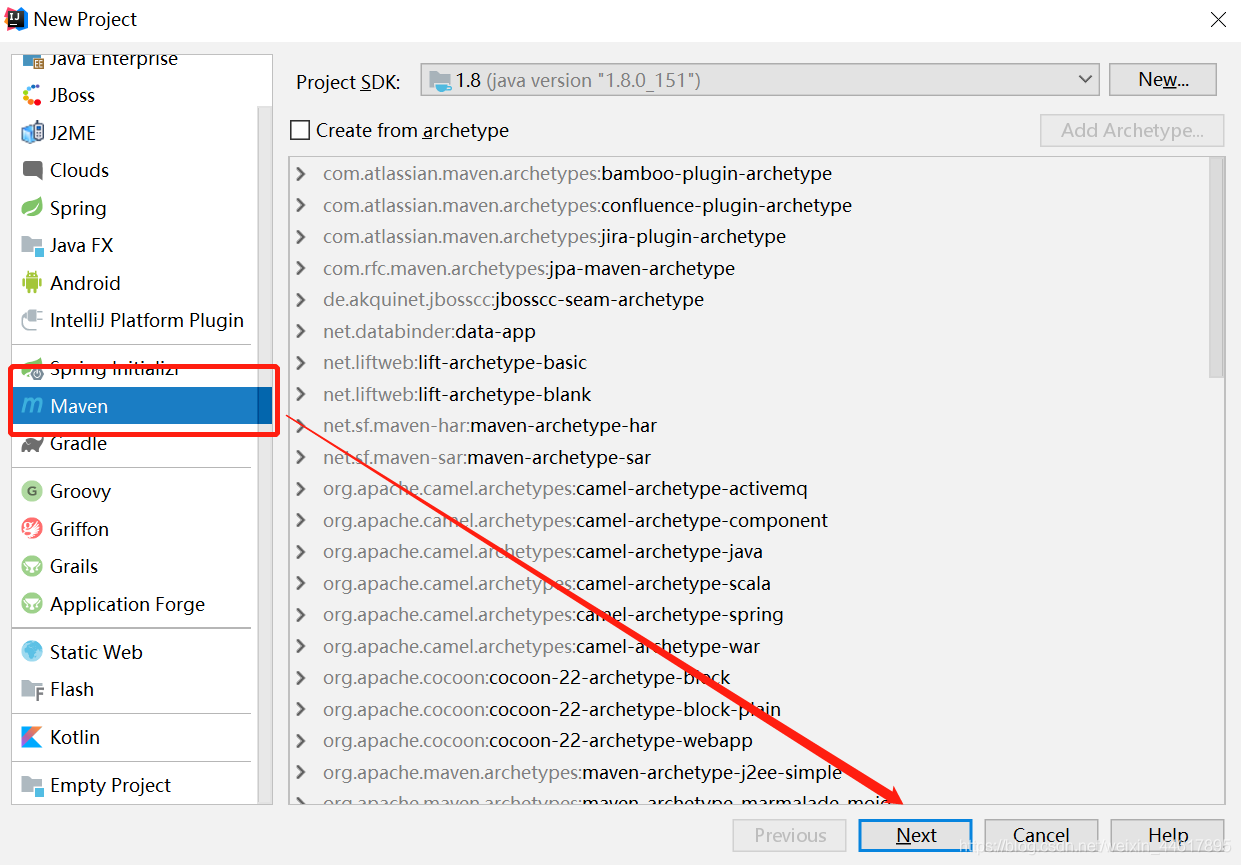Click the Griffon icon

click(33, 529)
